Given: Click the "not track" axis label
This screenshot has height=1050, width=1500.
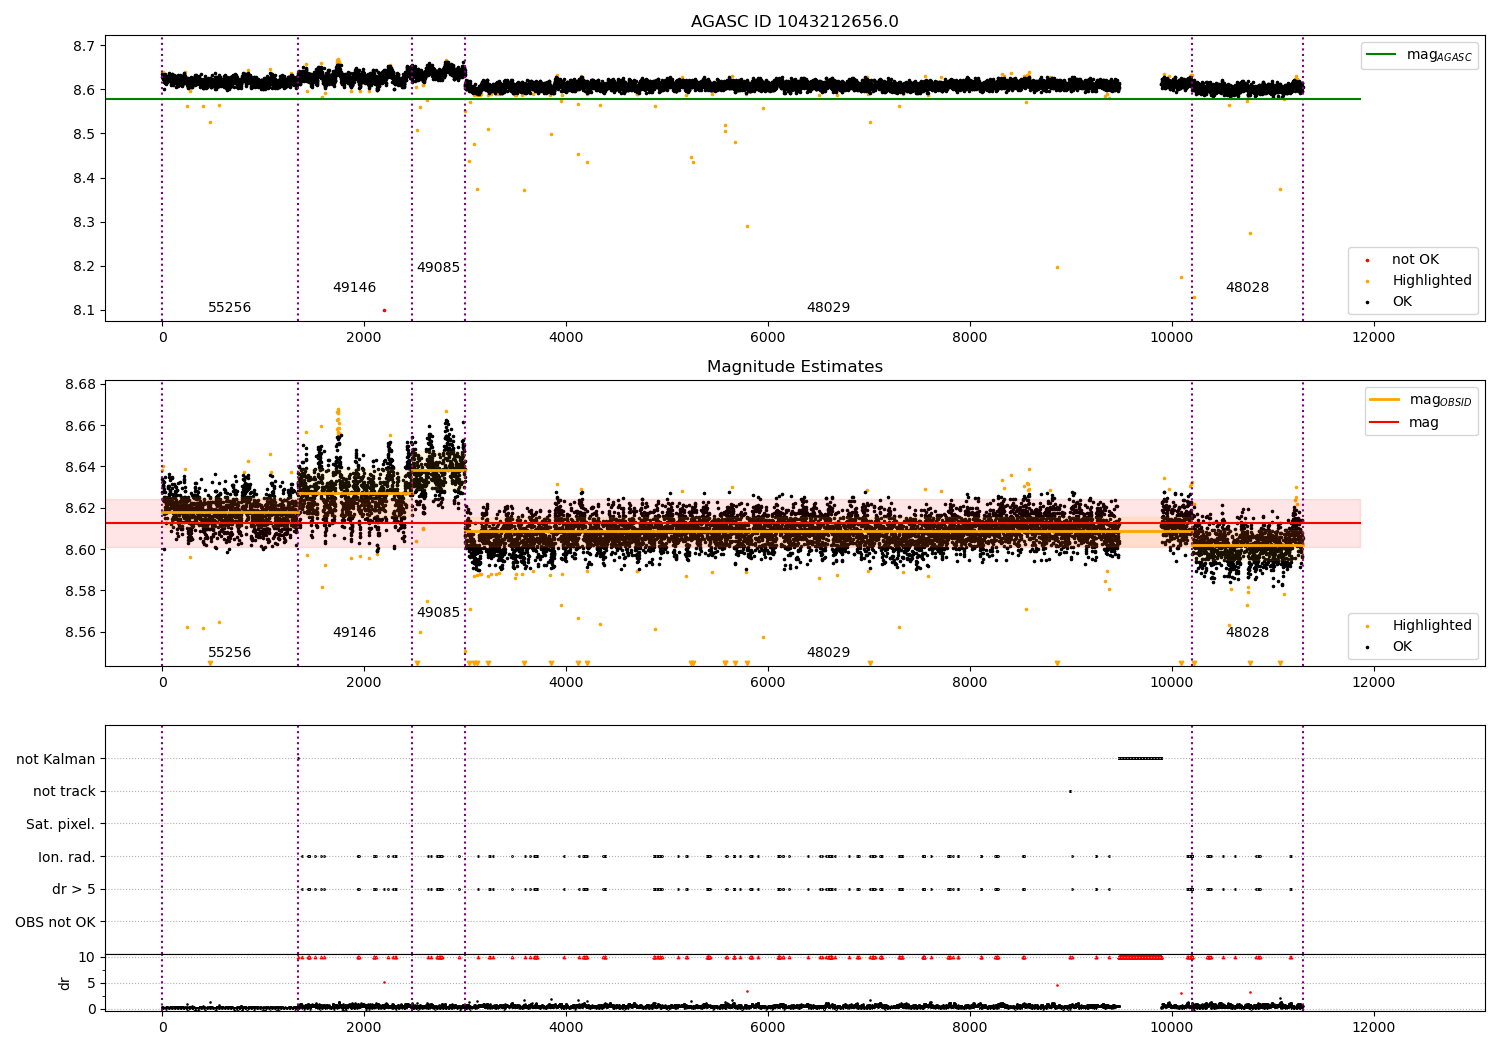Looking at the screenshot, I should click(x=64, y=792).
